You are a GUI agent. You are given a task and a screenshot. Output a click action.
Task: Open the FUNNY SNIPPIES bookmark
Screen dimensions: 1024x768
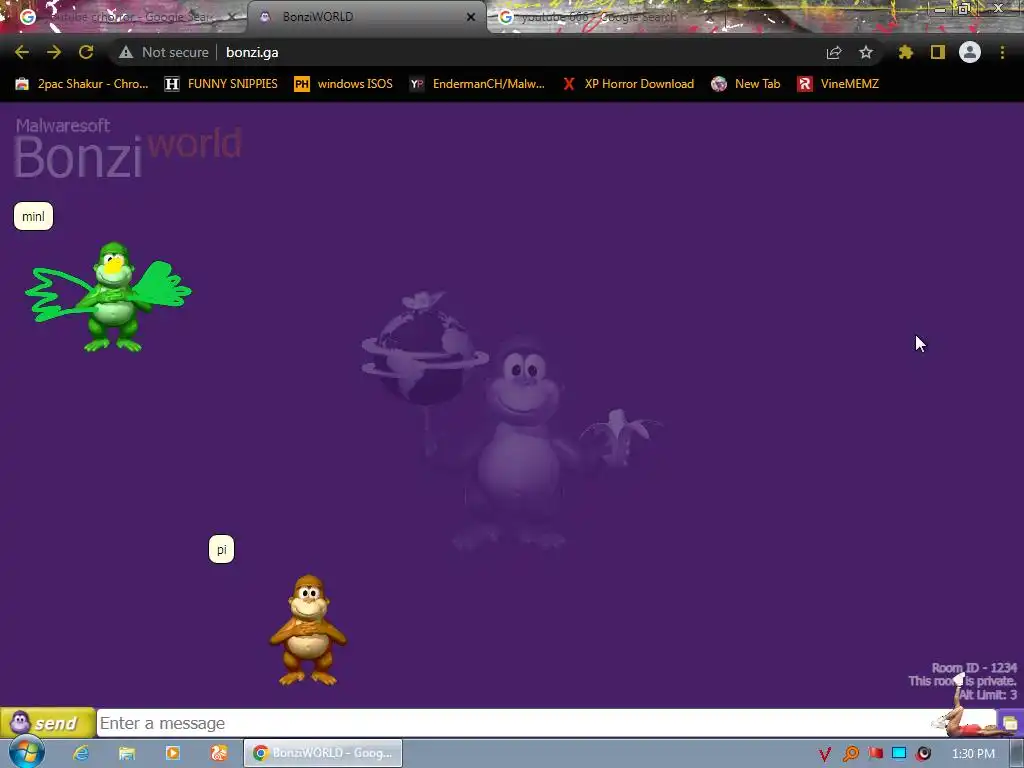[x=221, y=84]
